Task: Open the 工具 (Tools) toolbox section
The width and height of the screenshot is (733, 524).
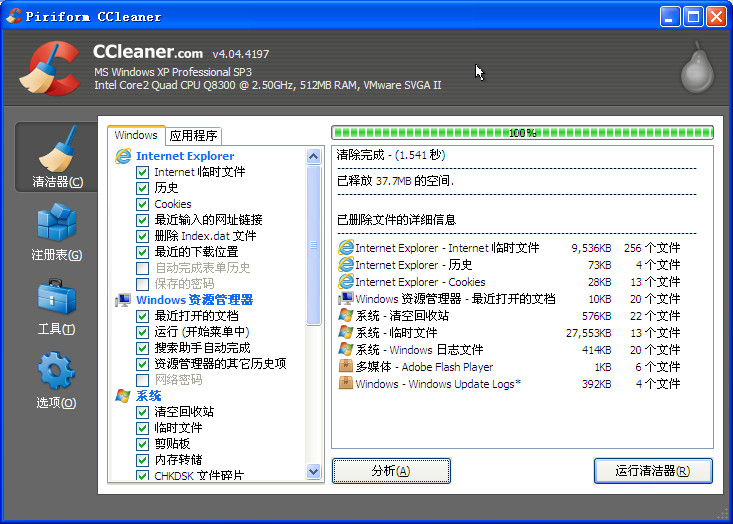Action: [57, 306]
